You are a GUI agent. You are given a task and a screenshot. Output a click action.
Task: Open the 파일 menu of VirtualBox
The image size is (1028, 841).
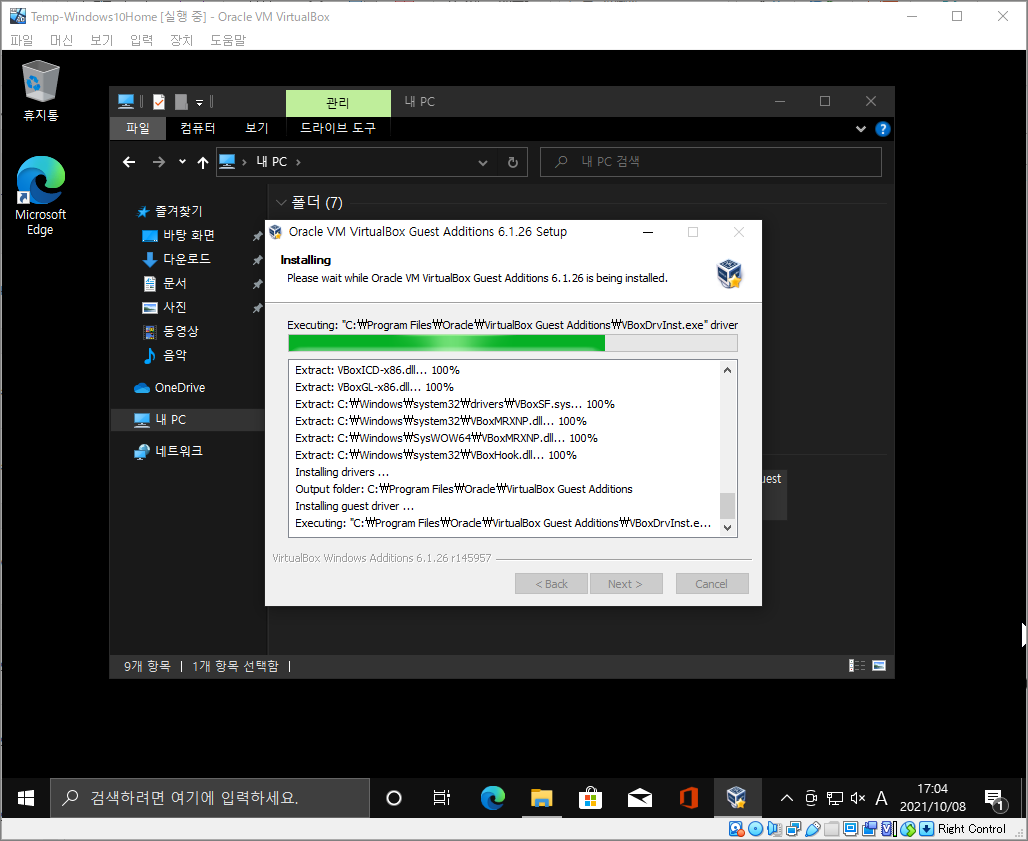click(x=22, y=40)
